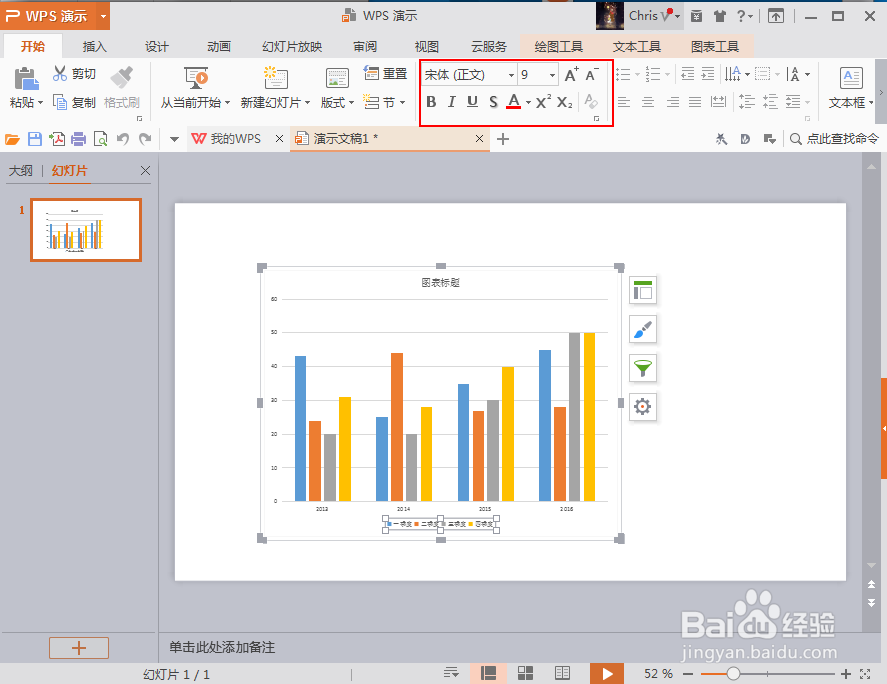Viewport: 887px width, 684px height.
Task: Toggle italic formatting
Action: pyautogui.click(x=451, y=102)
